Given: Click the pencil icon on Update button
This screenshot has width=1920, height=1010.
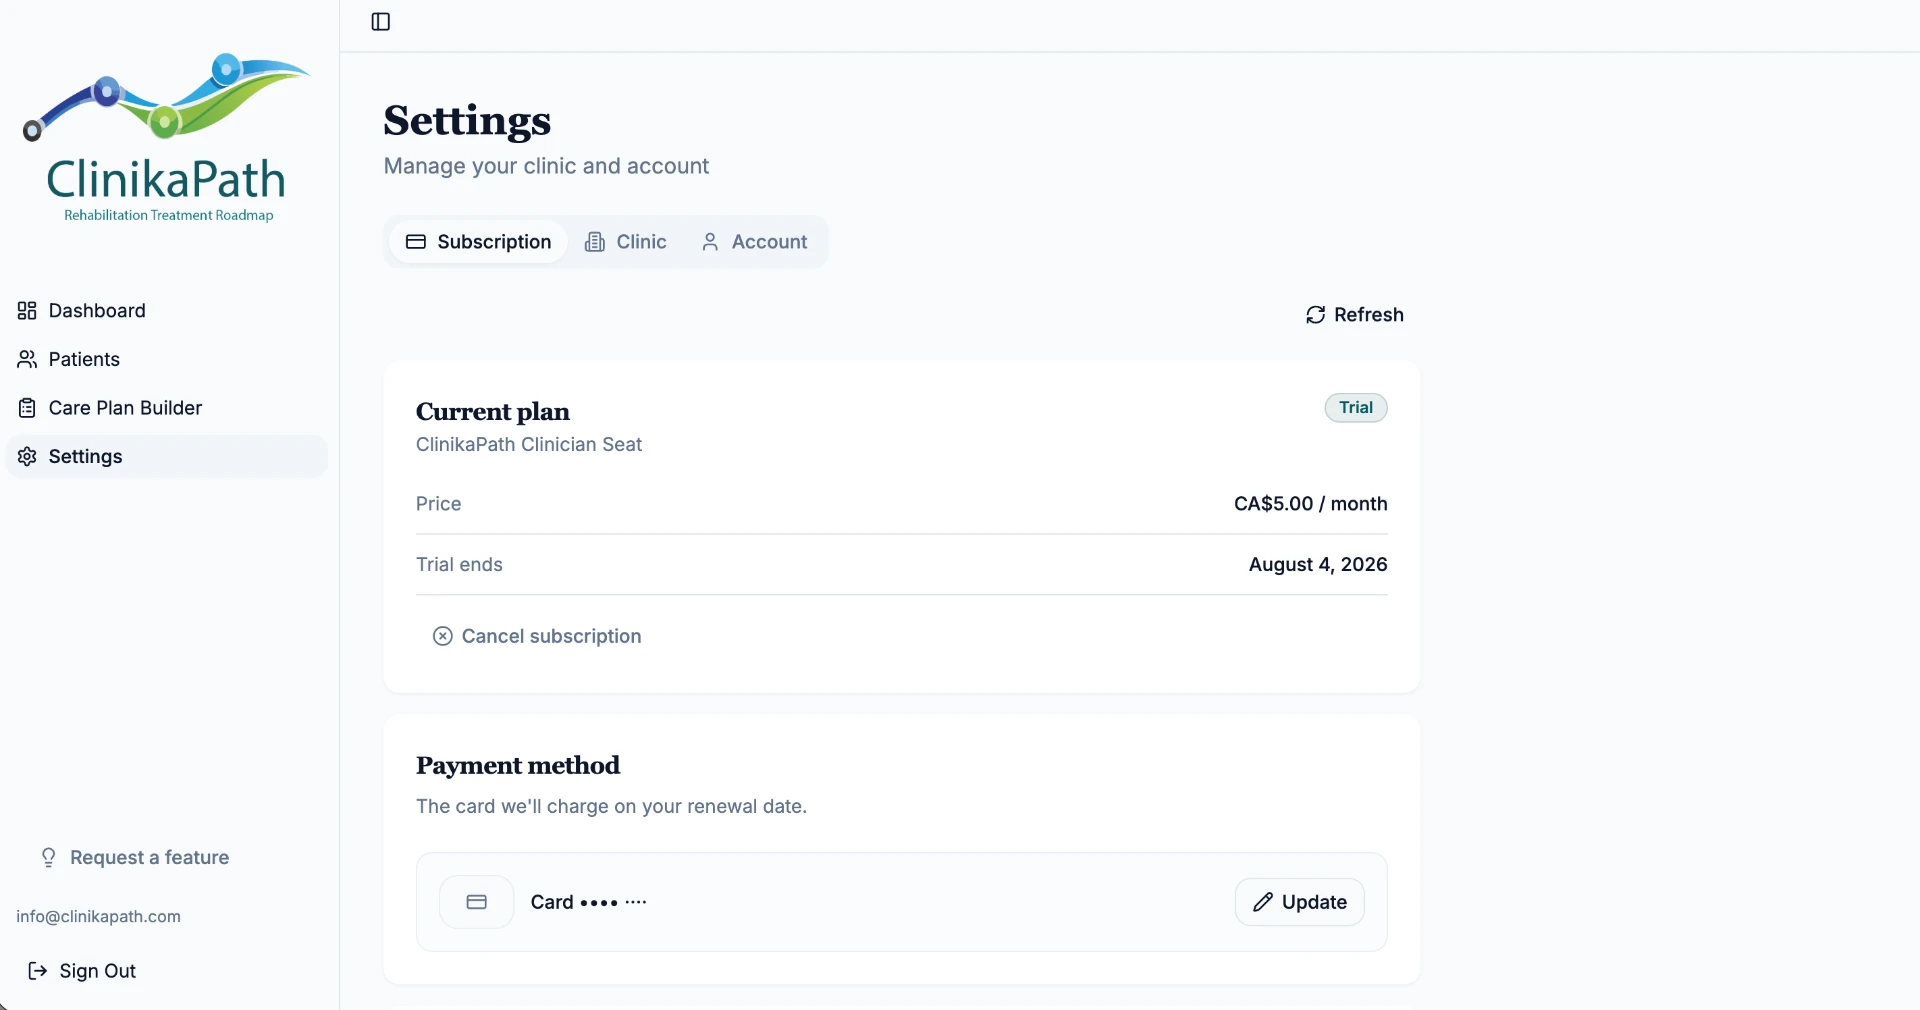Looking at the screenshot, I should 1263,902.
